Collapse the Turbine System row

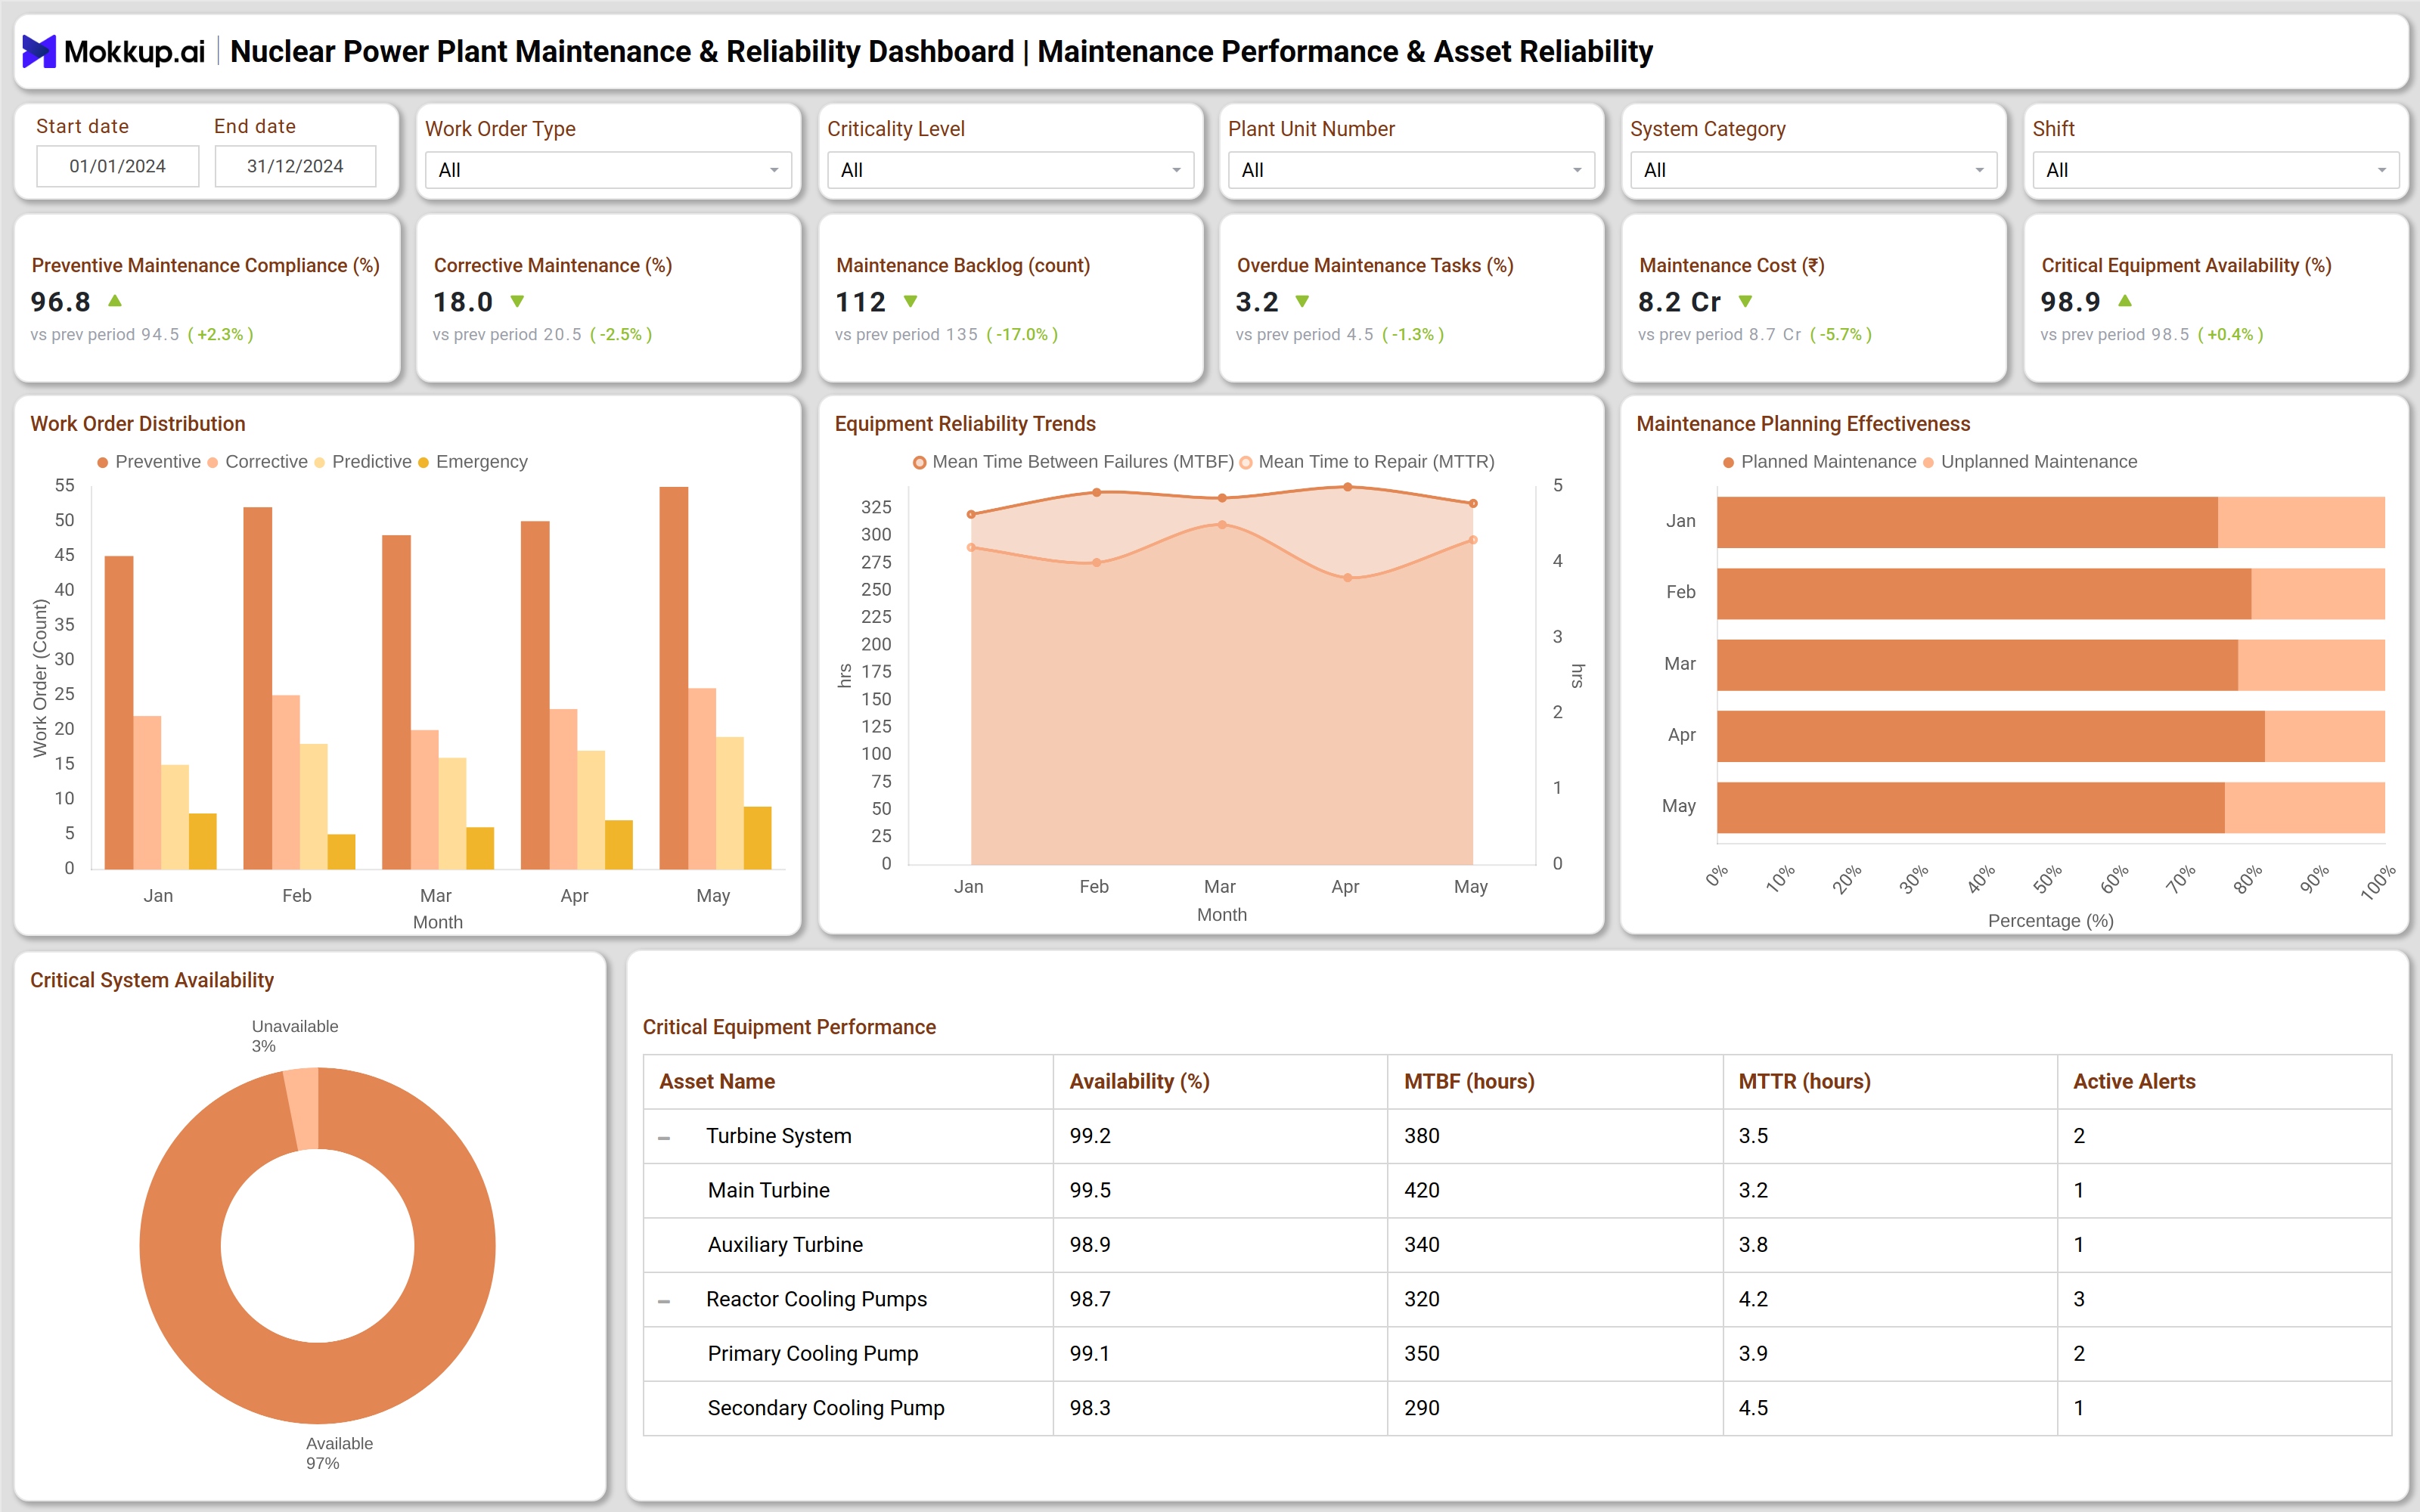664,1138
